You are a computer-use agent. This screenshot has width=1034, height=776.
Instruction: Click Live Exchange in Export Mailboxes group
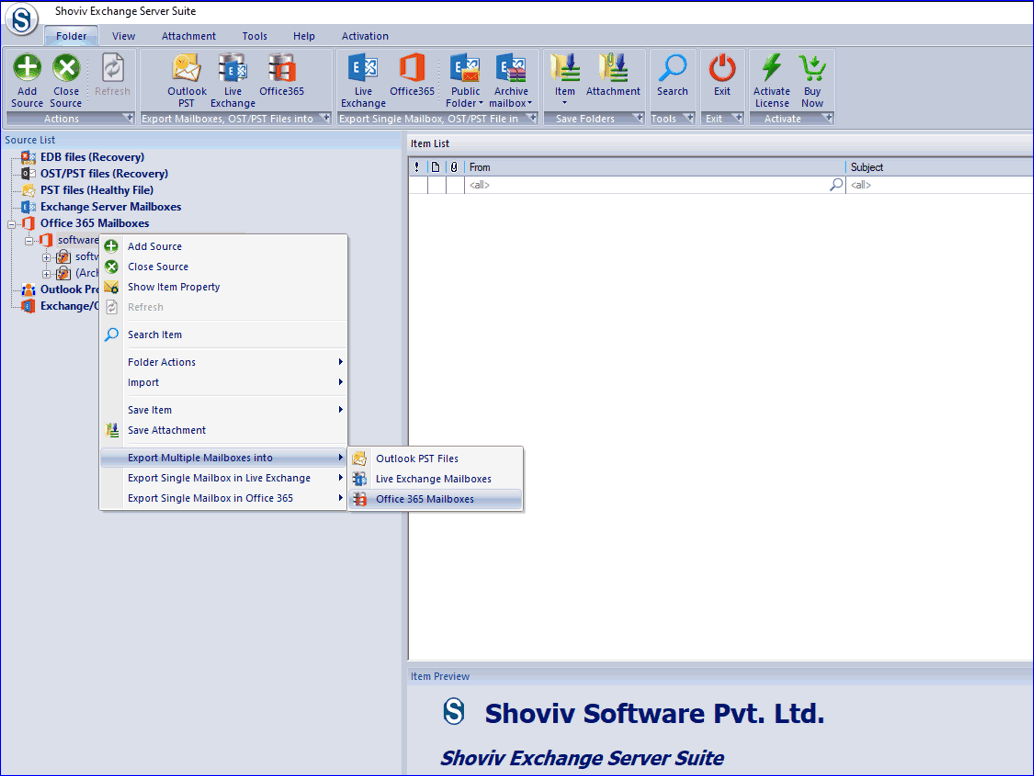click(x=233, y=68)
